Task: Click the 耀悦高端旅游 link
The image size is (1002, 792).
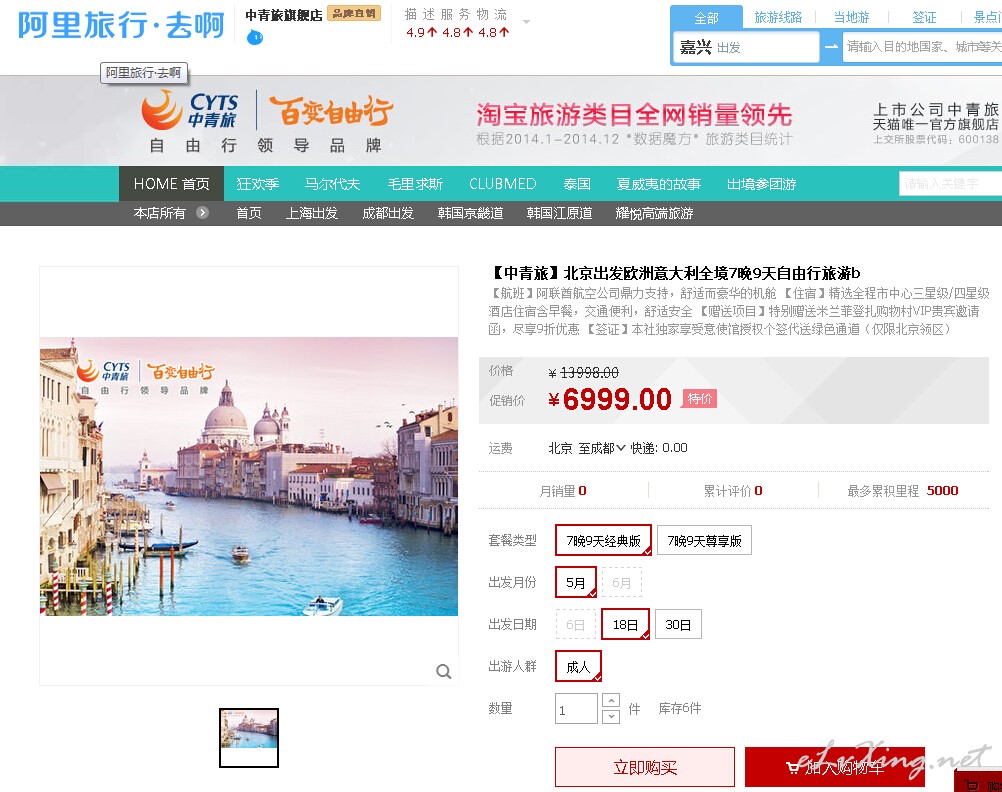Action: click(654, 213)
